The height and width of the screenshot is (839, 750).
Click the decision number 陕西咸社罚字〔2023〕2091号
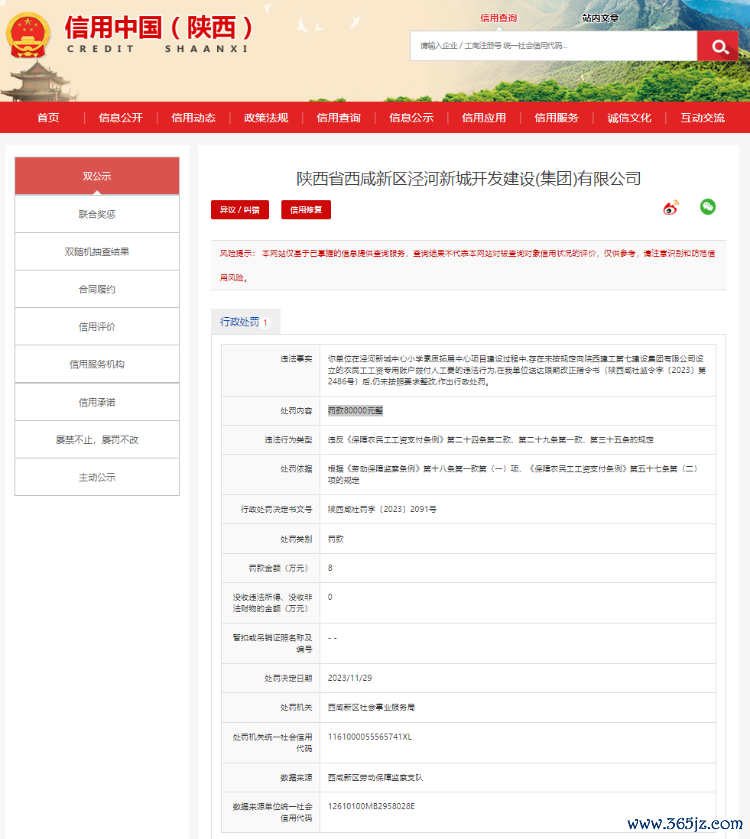pos(382,509)
